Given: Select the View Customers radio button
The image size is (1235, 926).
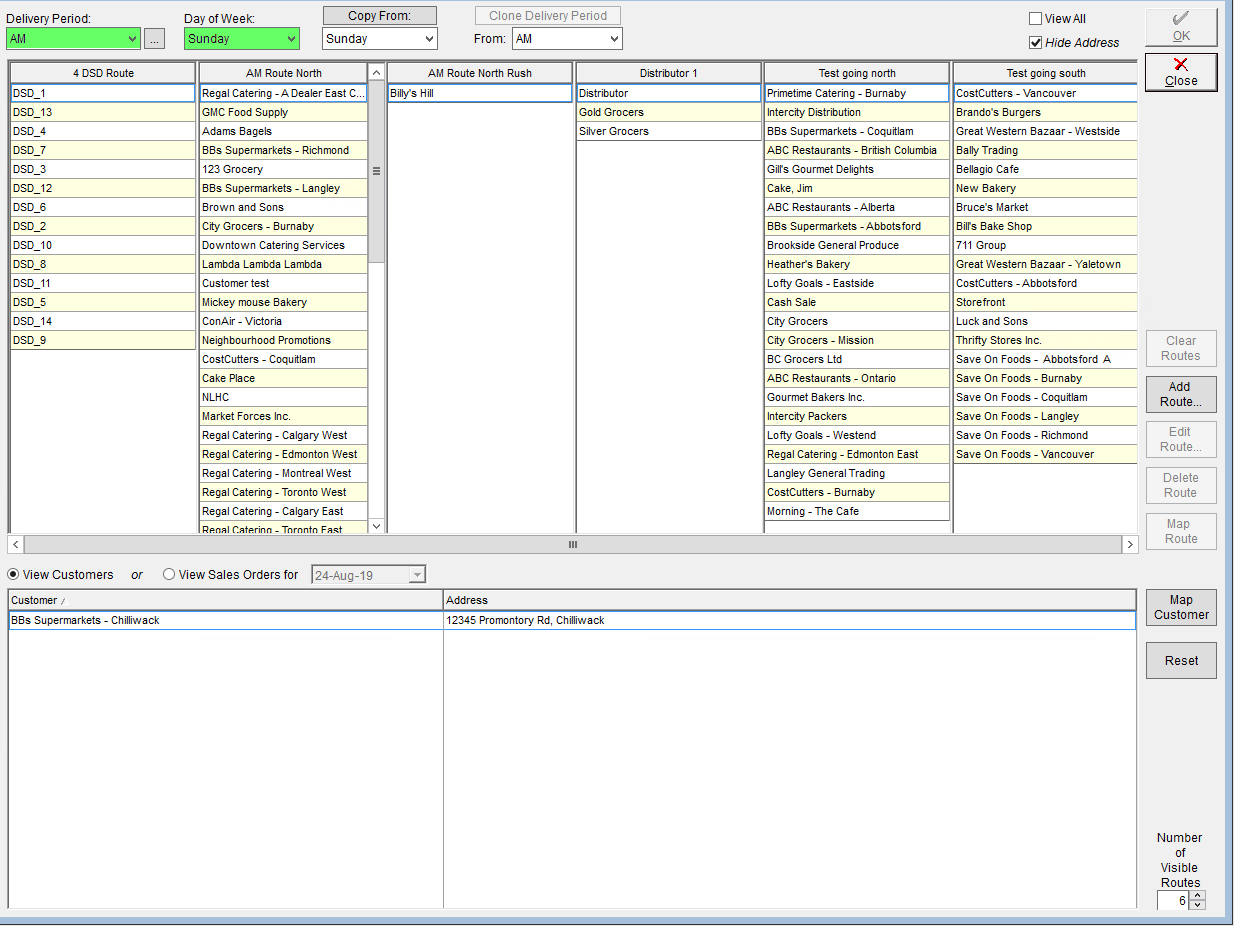Looking at the screenshot, I should click(14, 575).
